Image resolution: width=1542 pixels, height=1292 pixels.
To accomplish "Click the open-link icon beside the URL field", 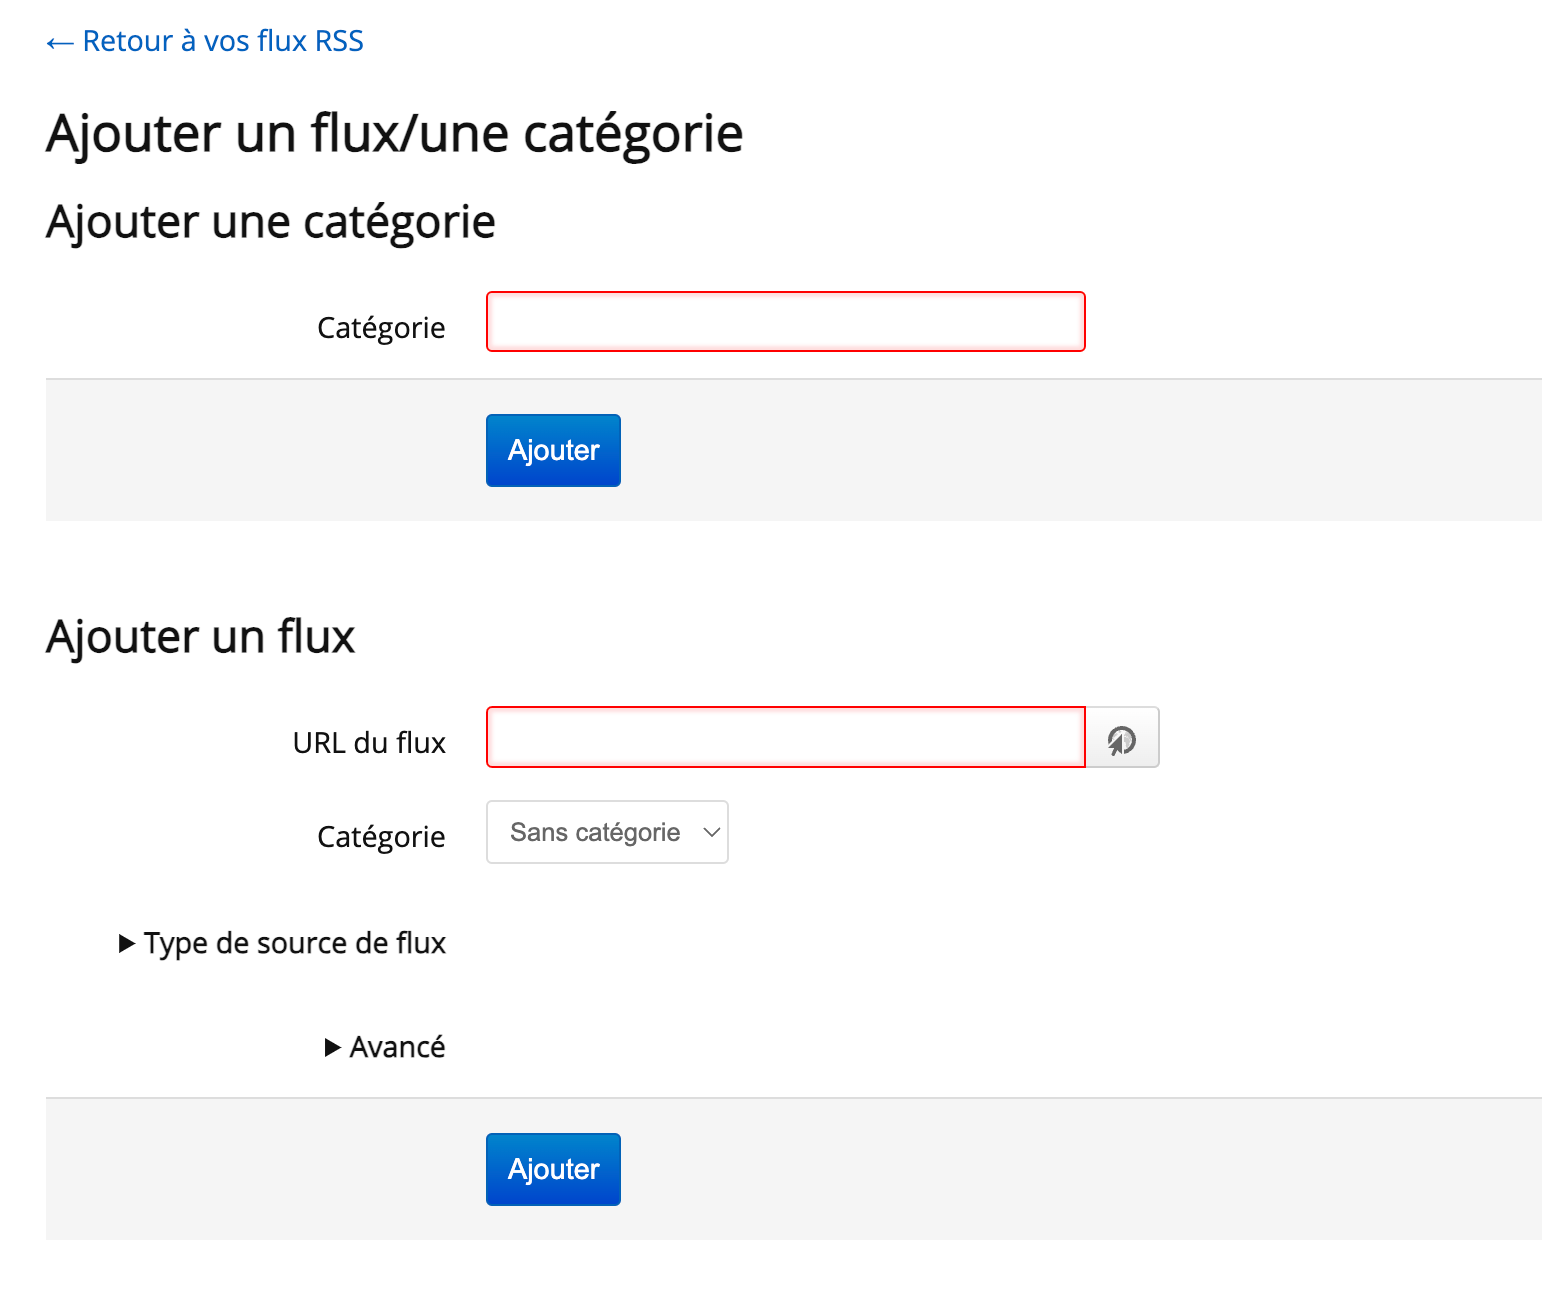I will [1122, 738].
